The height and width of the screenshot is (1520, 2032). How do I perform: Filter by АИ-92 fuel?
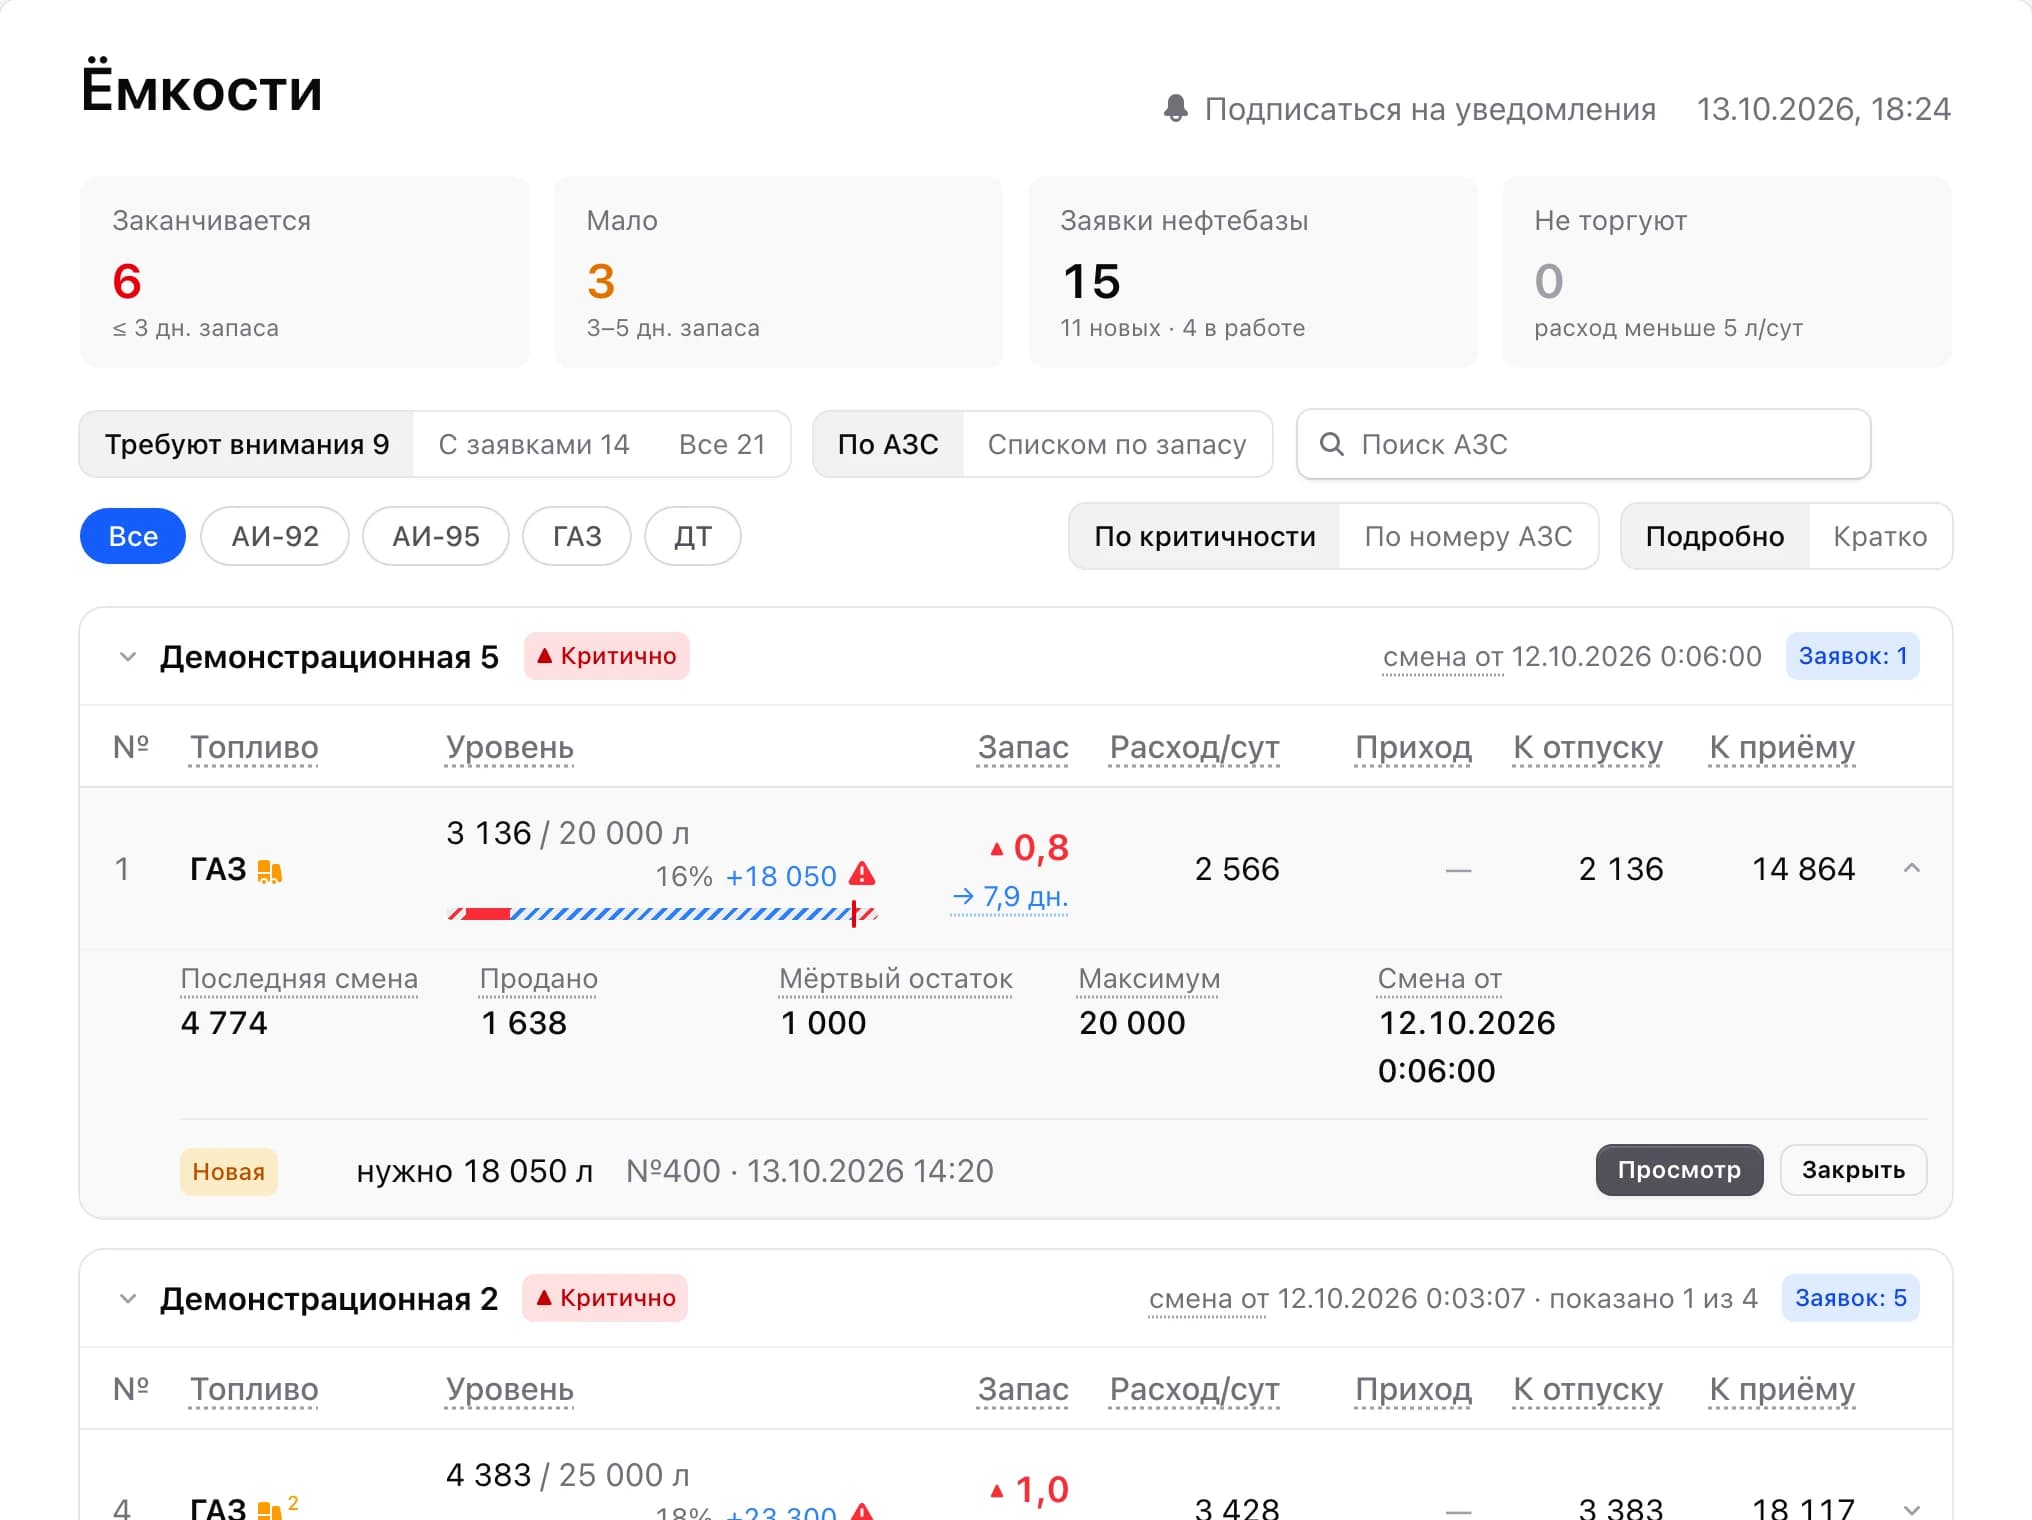point(275,536)
